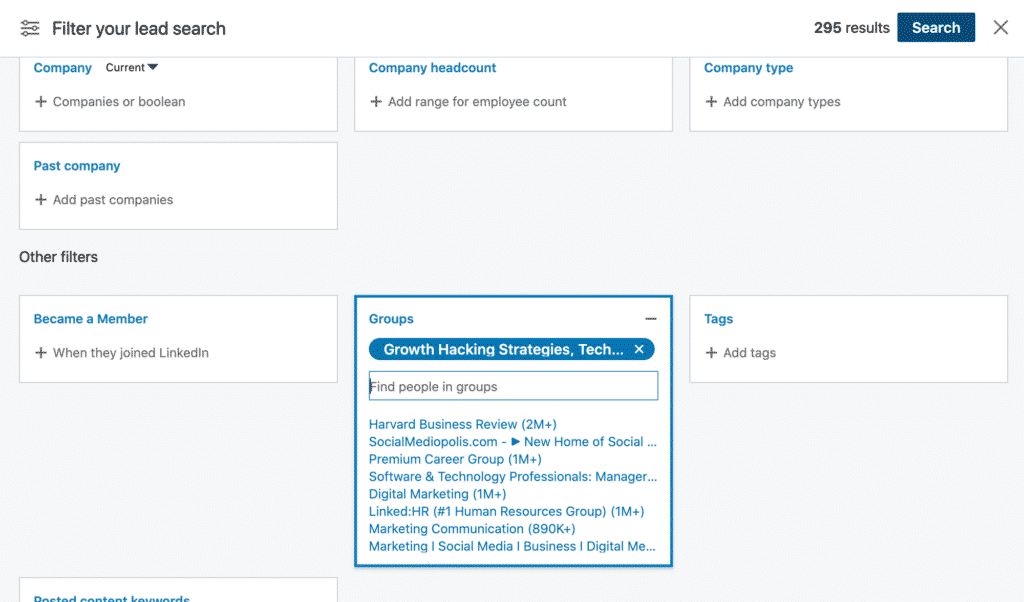Click the plus icon to add companies
Image resolution: width=1024 pixels, height=602 pixels.
click(x=40, y=102)
